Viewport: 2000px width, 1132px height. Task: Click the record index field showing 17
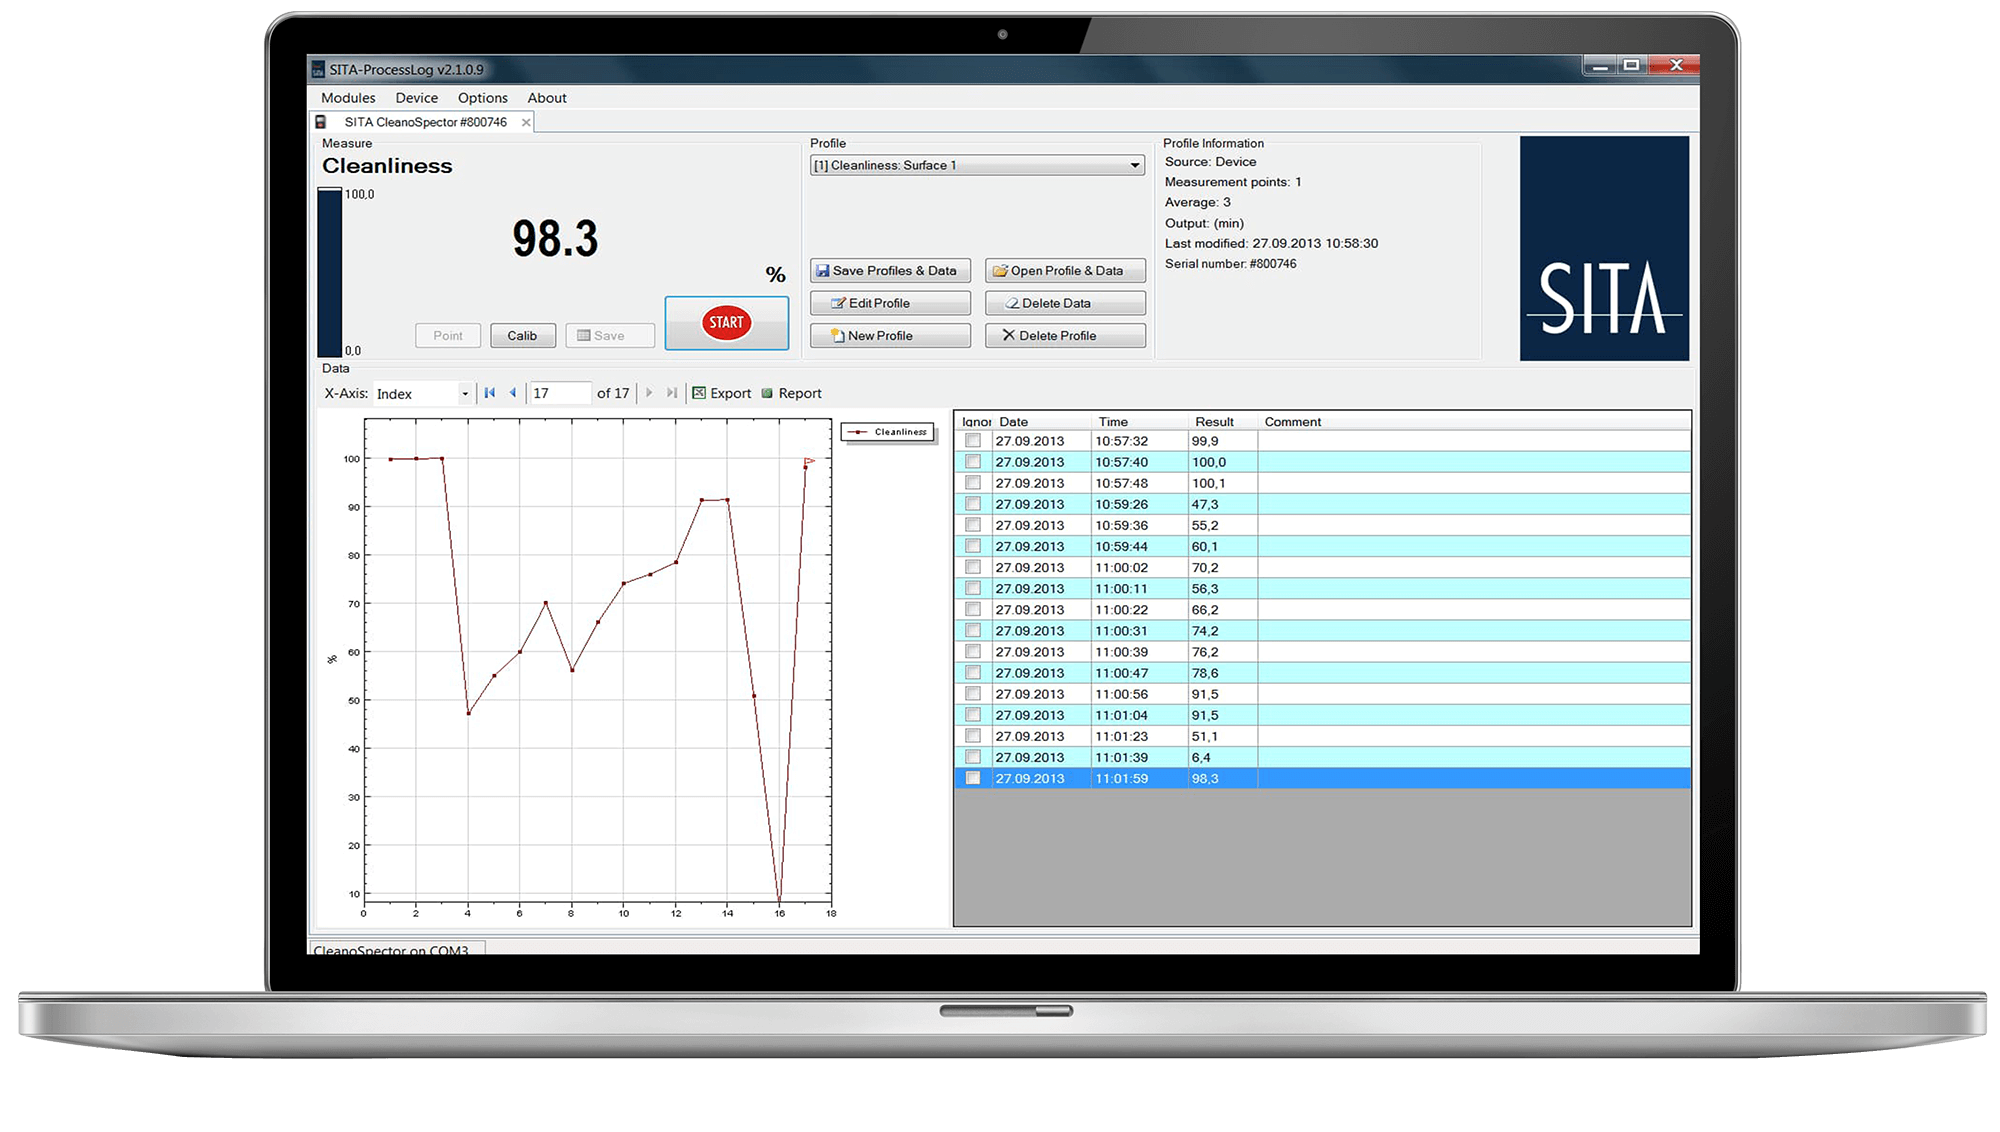point(558,393)
